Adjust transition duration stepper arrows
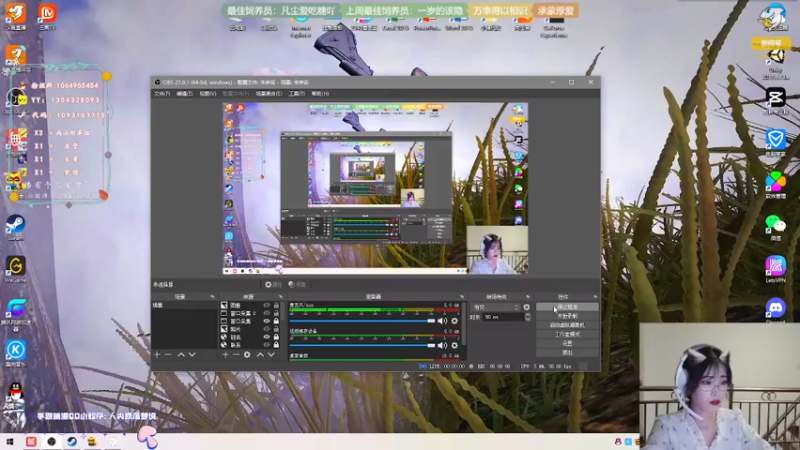Screen dimensions: 800x450 coord(528,317)
